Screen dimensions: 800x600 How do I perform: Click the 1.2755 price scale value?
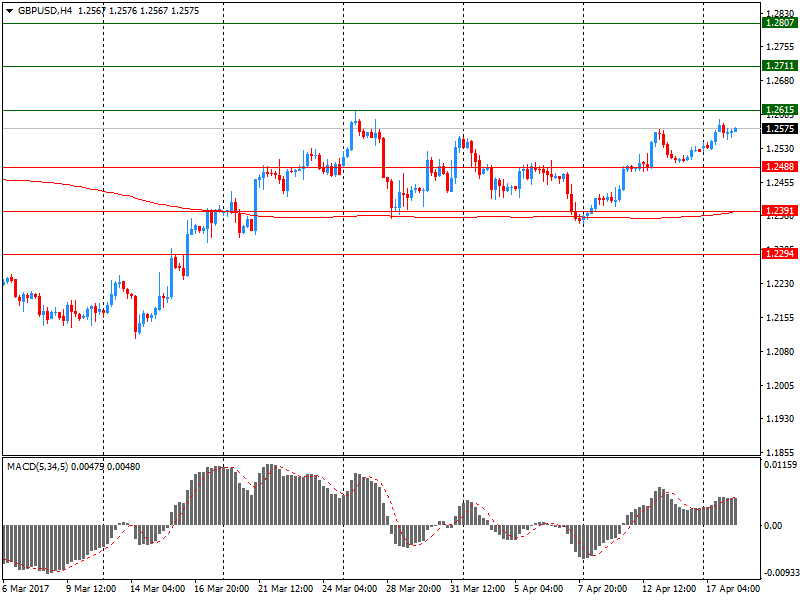[x=780, y=47]
